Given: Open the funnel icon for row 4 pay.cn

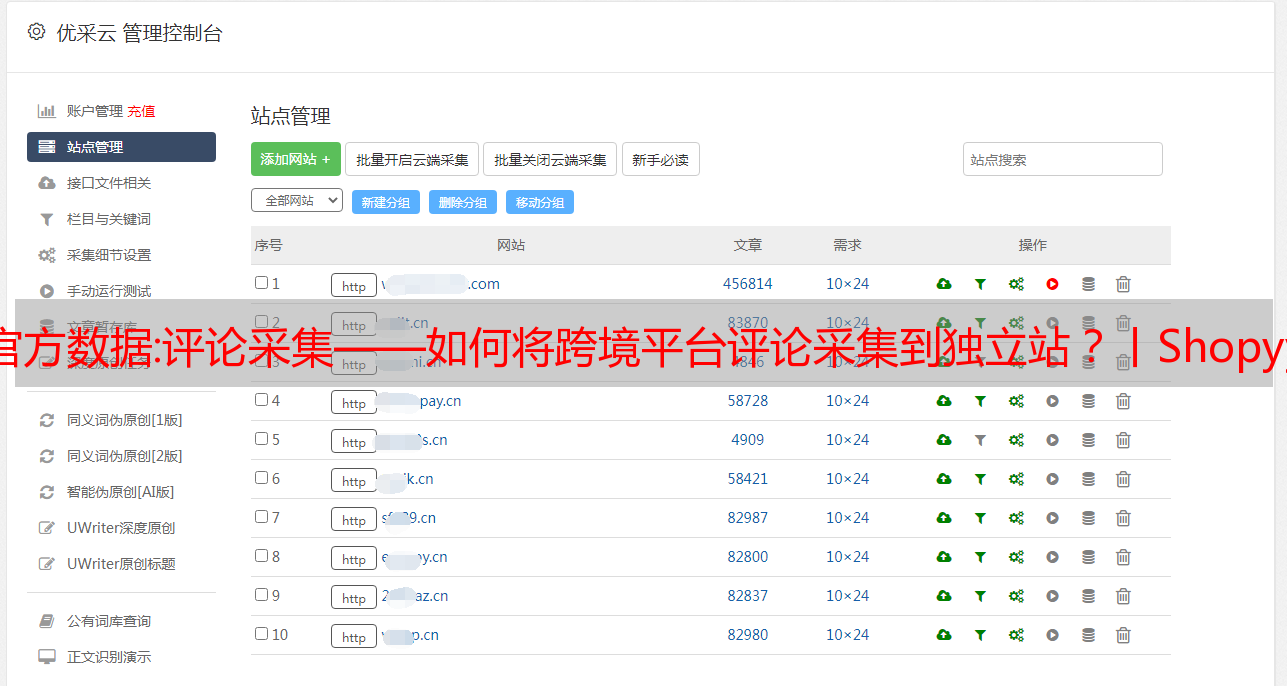Looking at the screenshot, I should (x=980, y=401).
